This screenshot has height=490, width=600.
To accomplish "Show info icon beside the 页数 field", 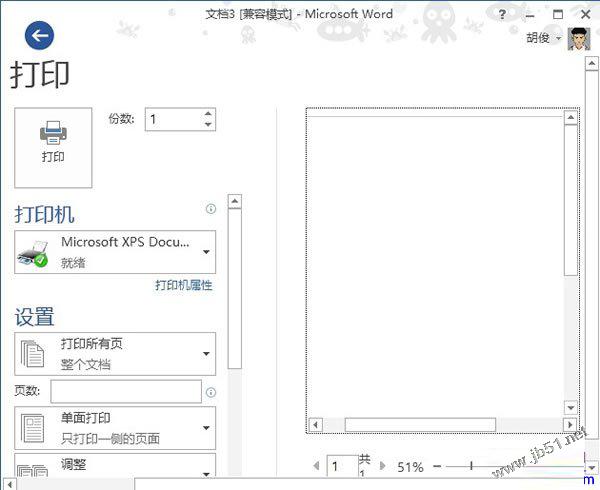I will [x=211, y=392].
